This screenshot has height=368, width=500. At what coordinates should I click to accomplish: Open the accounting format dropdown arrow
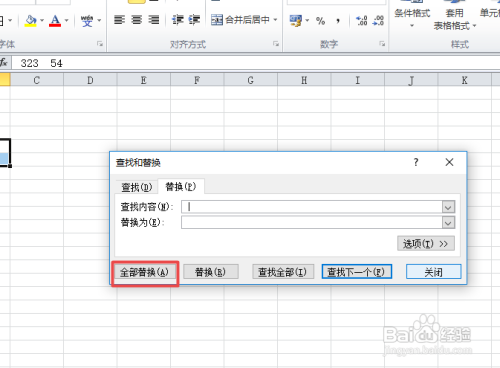(307, 21)
